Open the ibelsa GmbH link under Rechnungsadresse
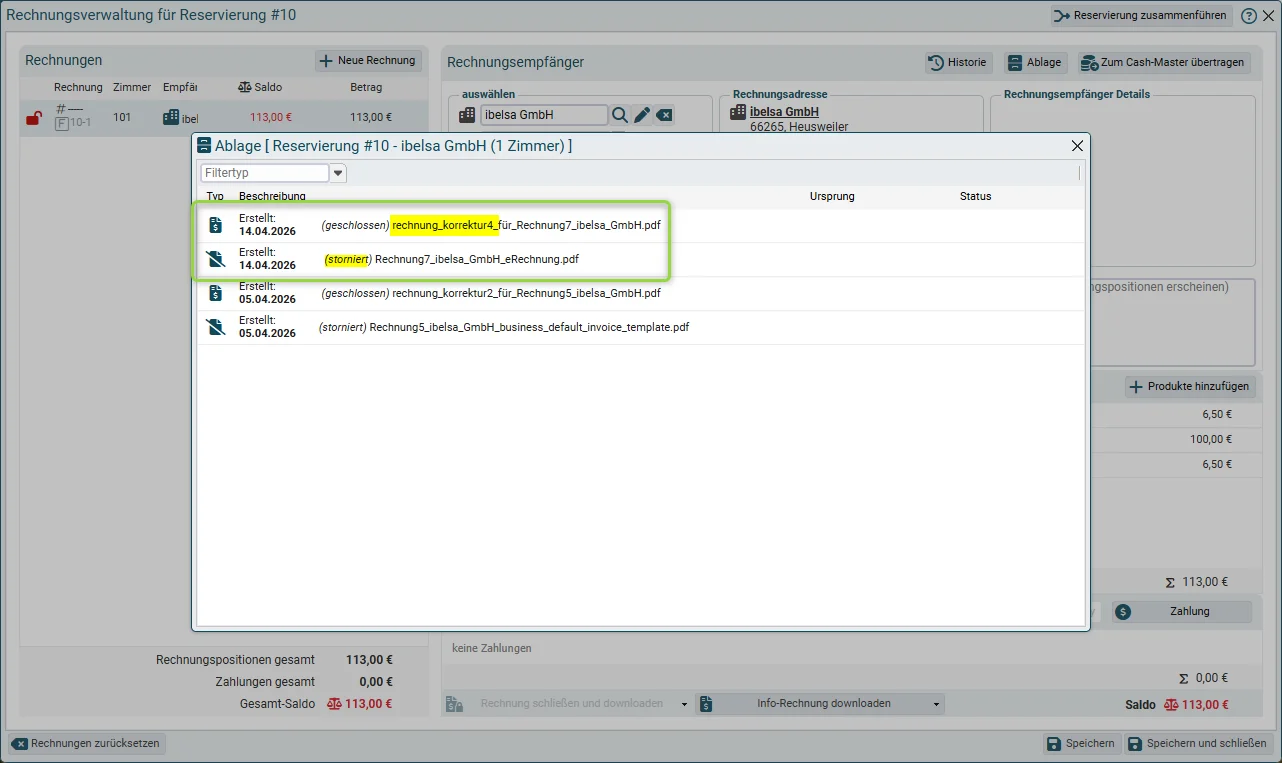The image size is (1282, 763). click(x=784, y=112)
